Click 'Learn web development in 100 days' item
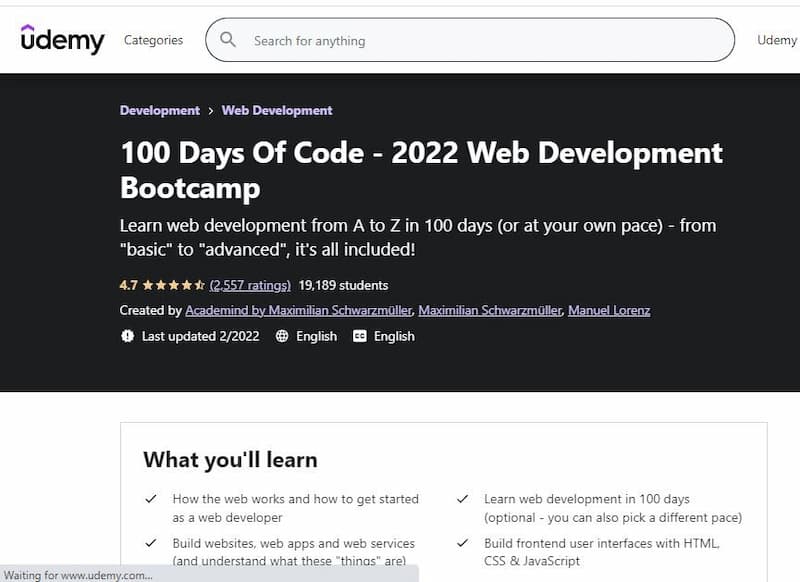Viewport: 800px width, 582px height. [x=613, y=508]
